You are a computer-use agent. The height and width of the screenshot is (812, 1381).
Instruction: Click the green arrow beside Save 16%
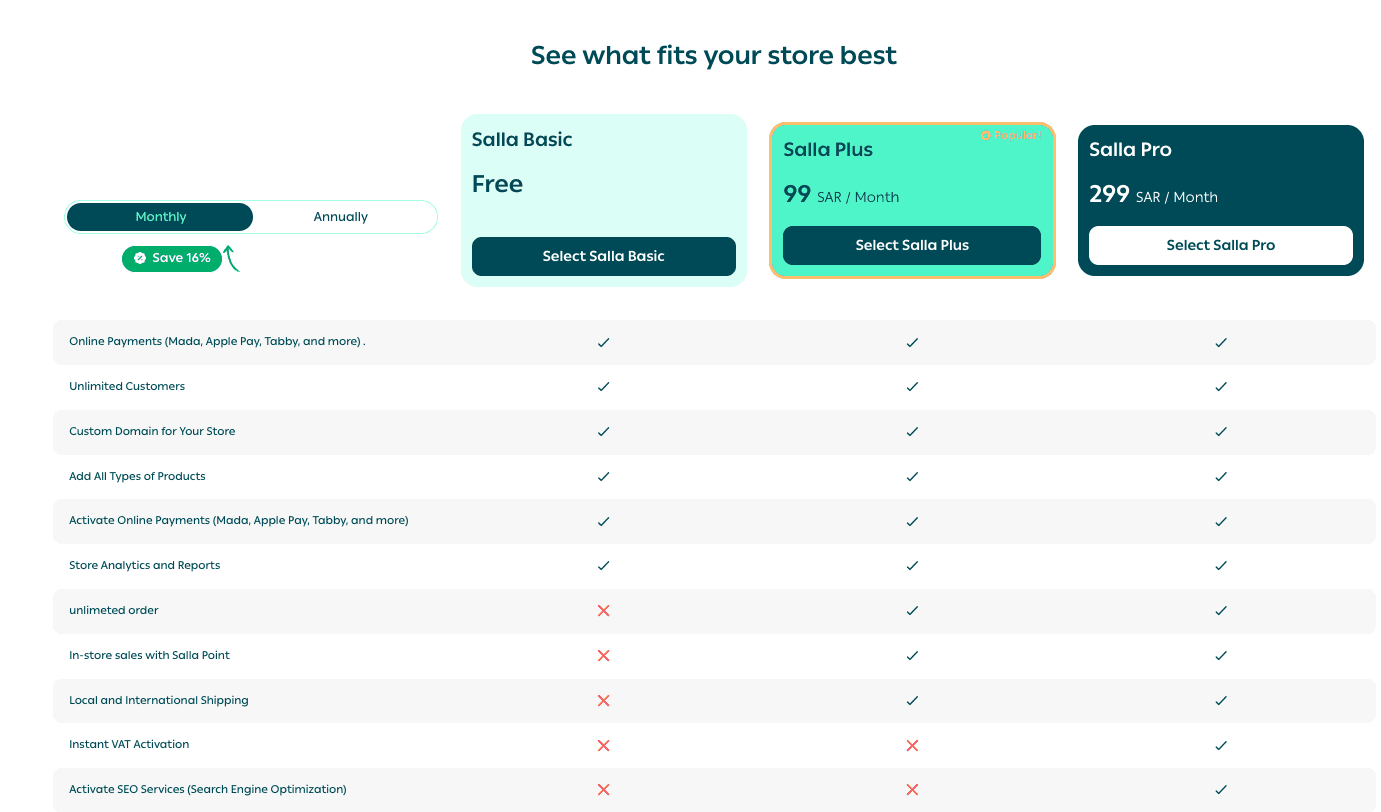point(231,259)
